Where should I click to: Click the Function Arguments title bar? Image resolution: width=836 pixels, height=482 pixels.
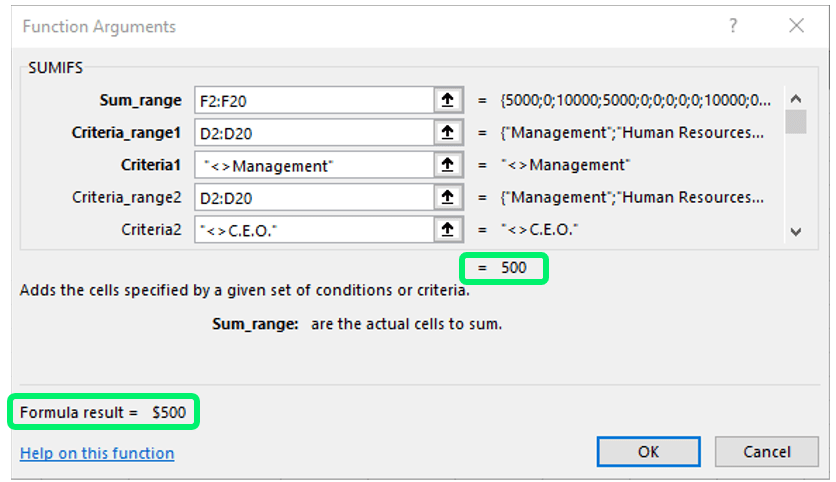(300, 26)
